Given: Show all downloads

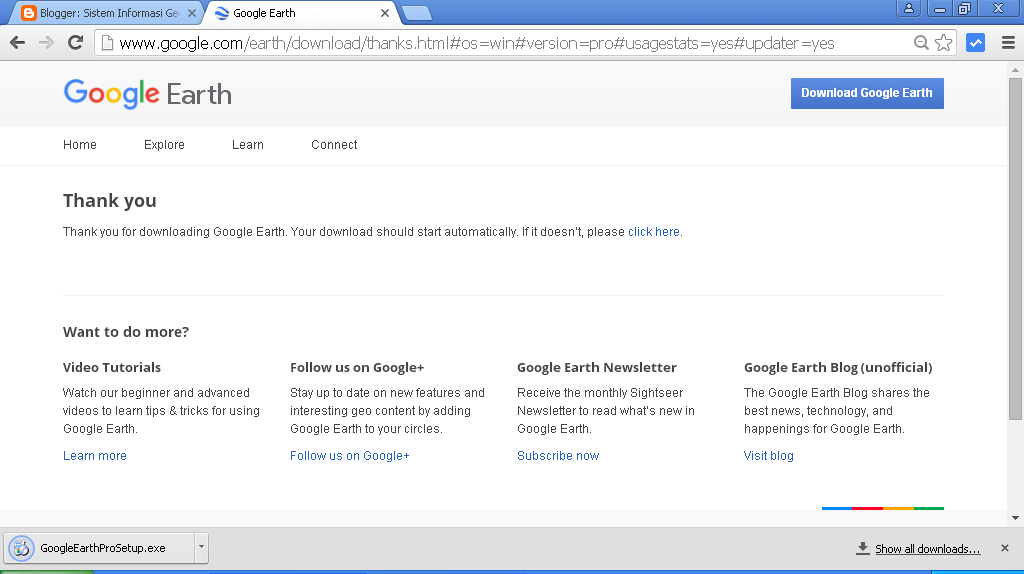Looking at the screenshot, I should click(x=926, y=549).
